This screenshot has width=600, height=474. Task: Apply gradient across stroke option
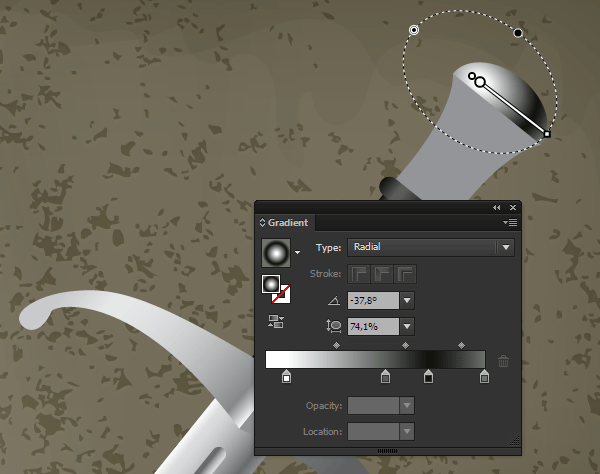(405, 274)
